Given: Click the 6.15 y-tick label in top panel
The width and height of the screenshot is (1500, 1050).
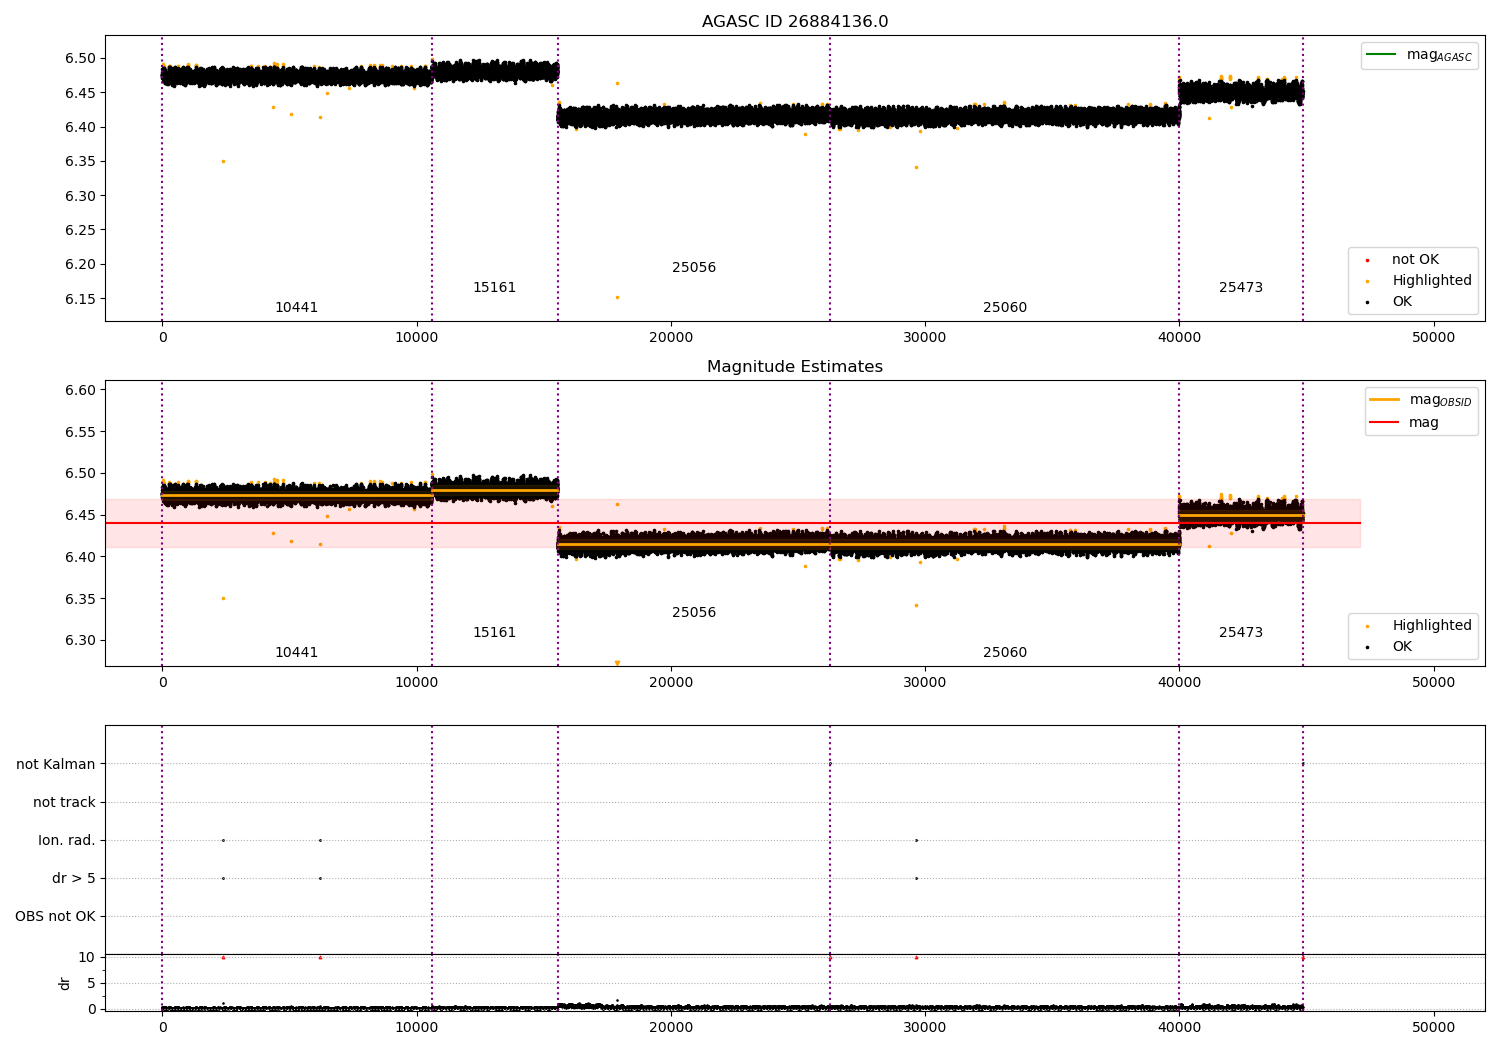Looking at the screenshot, I should click(x=80, y=299).
